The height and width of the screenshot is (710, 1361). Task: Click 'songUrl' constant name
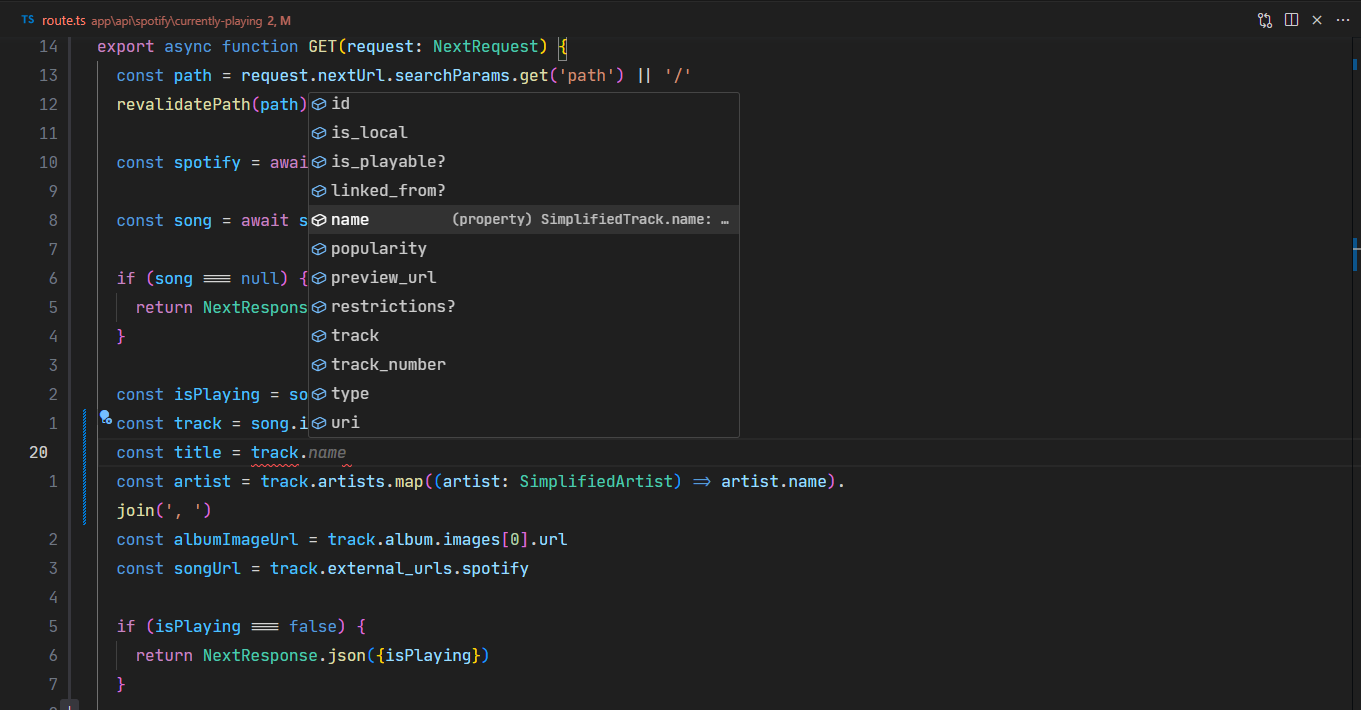207,568
